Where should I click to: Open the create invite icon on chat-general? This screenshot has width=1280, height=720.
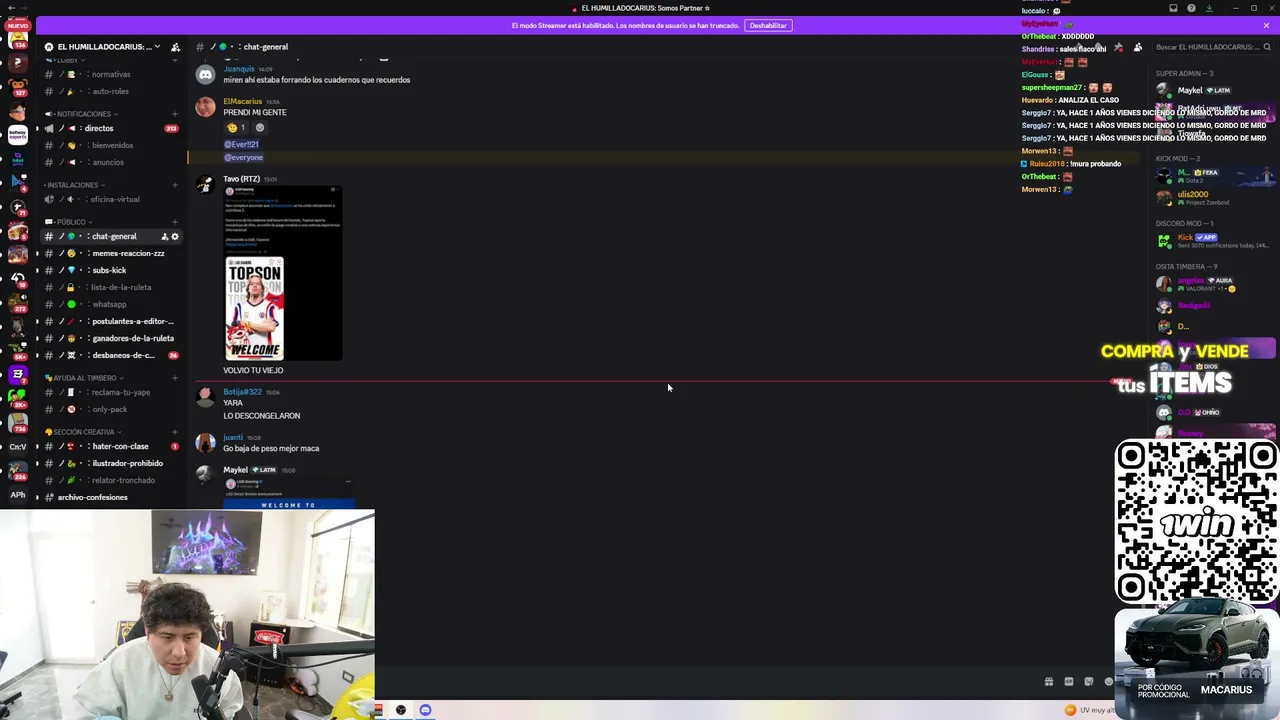(x=165, y=237)
